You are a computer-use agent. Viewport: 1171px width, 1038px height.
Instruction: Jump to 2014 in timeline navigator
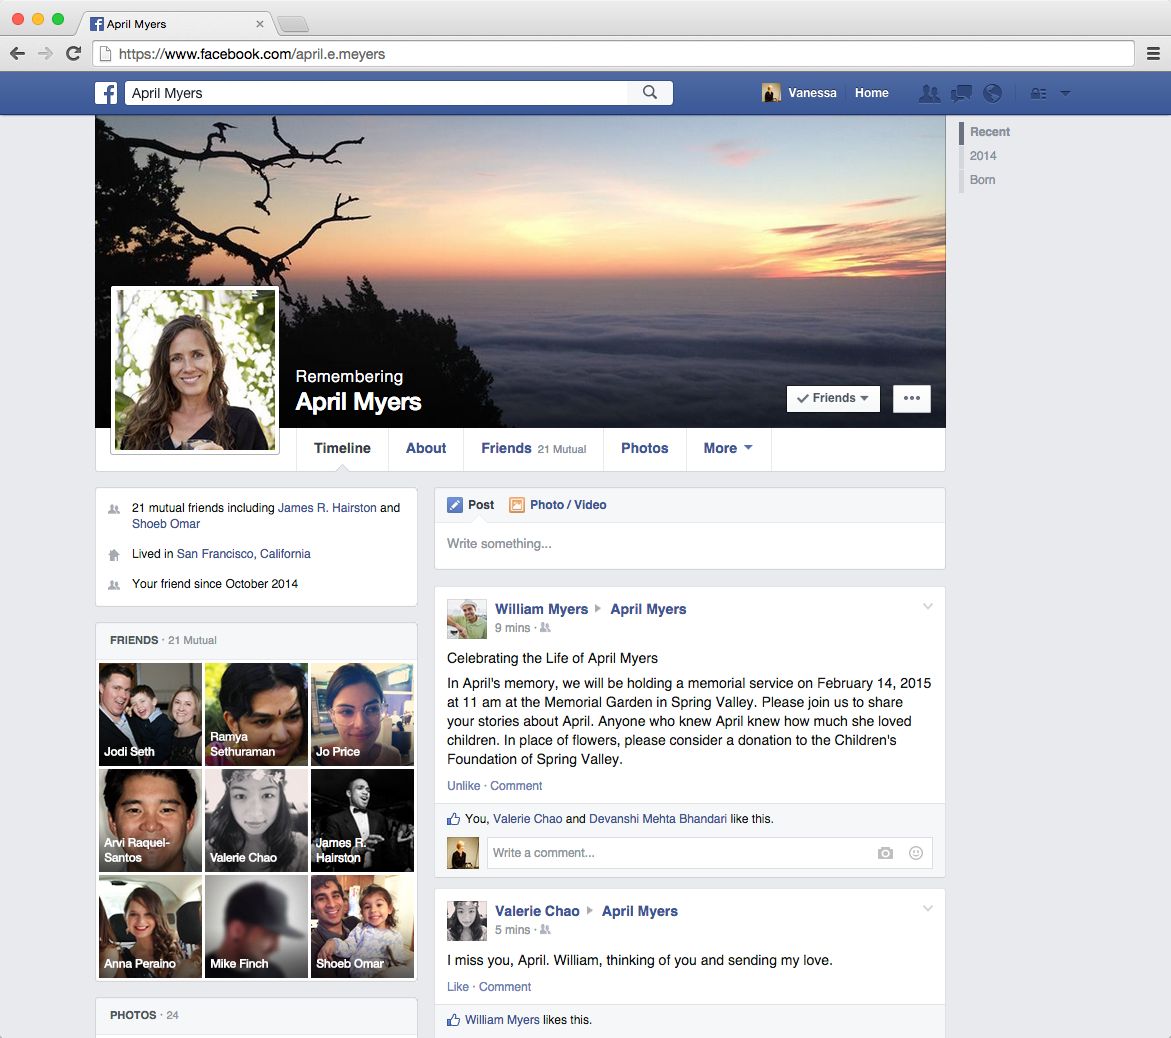tap(983, 156)
